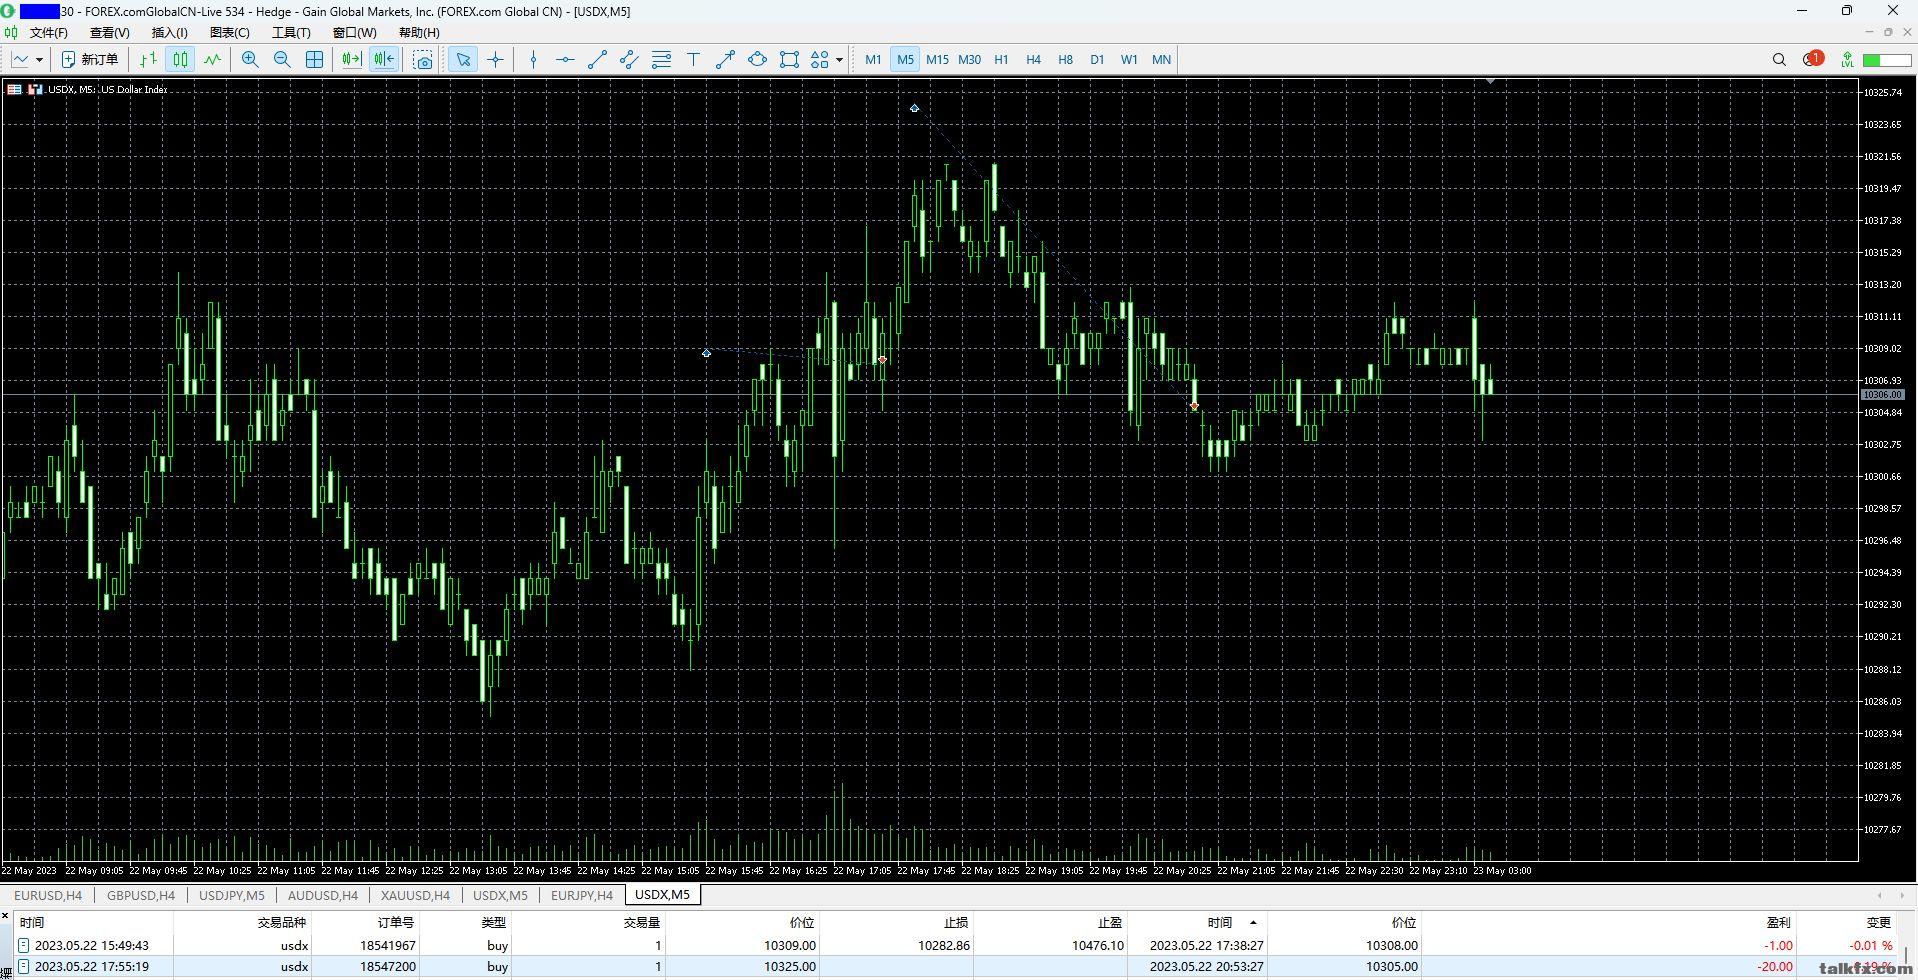The height and width of the screenshot is (980, 1918).
Task: Switch to the EURJPY,H4 chart tab
Action: pyautogui.click(x=582, y=895)
